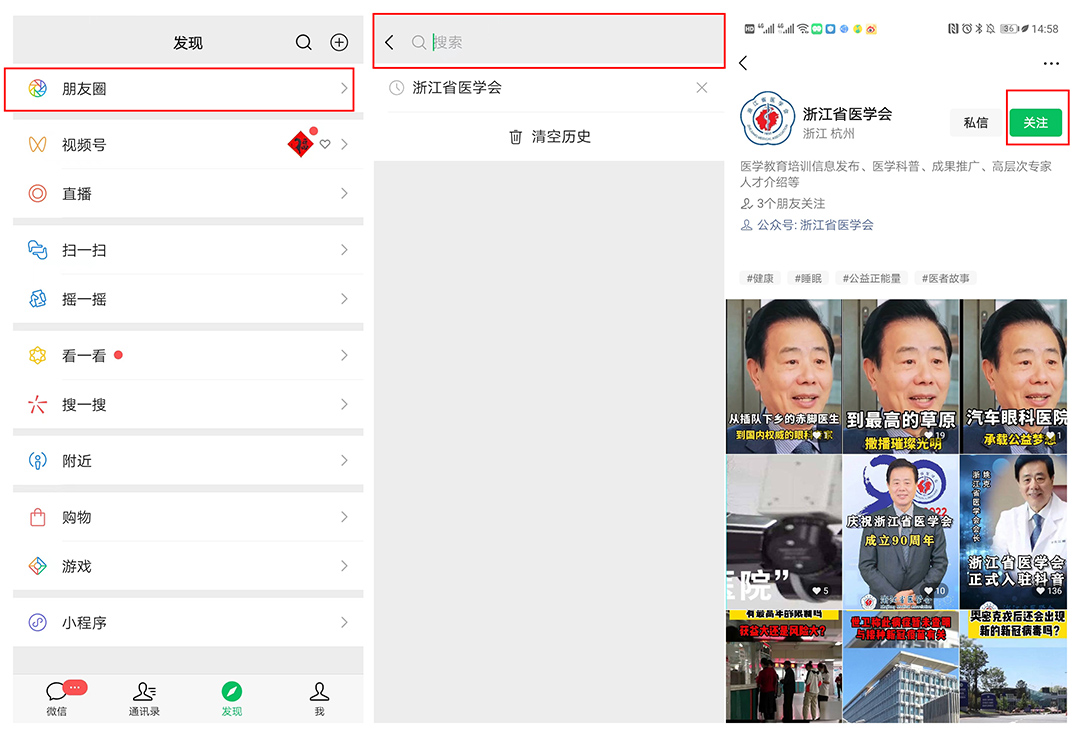Tap the Mini Programs (小程序) icon
Image resolution: width=1080 pixels, height=736 pixels.
(37, 622)
